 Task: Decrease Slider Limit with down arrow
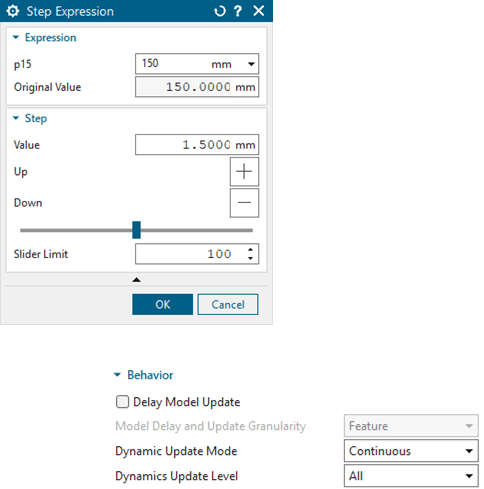point(251,258)
